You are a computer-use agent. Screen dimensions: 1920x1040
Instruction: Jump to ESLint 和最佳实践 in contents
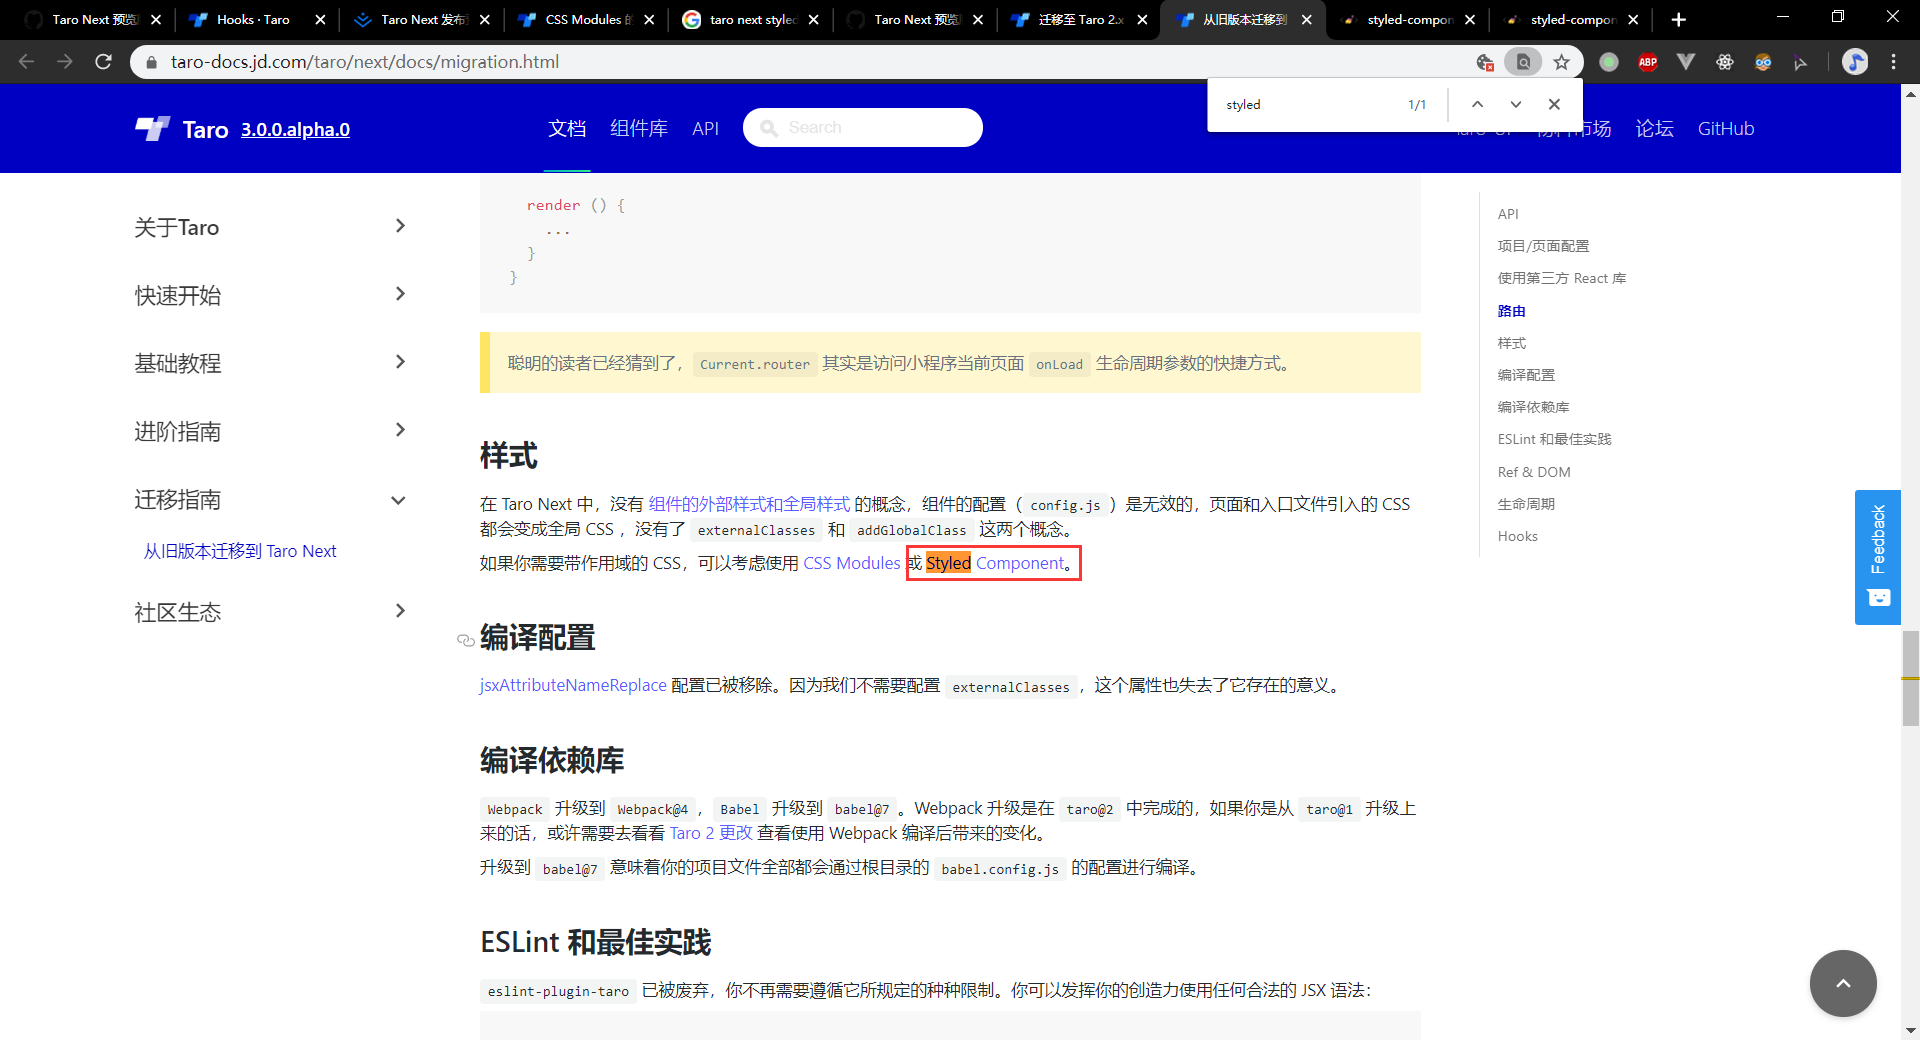(x=1554, y=439)
